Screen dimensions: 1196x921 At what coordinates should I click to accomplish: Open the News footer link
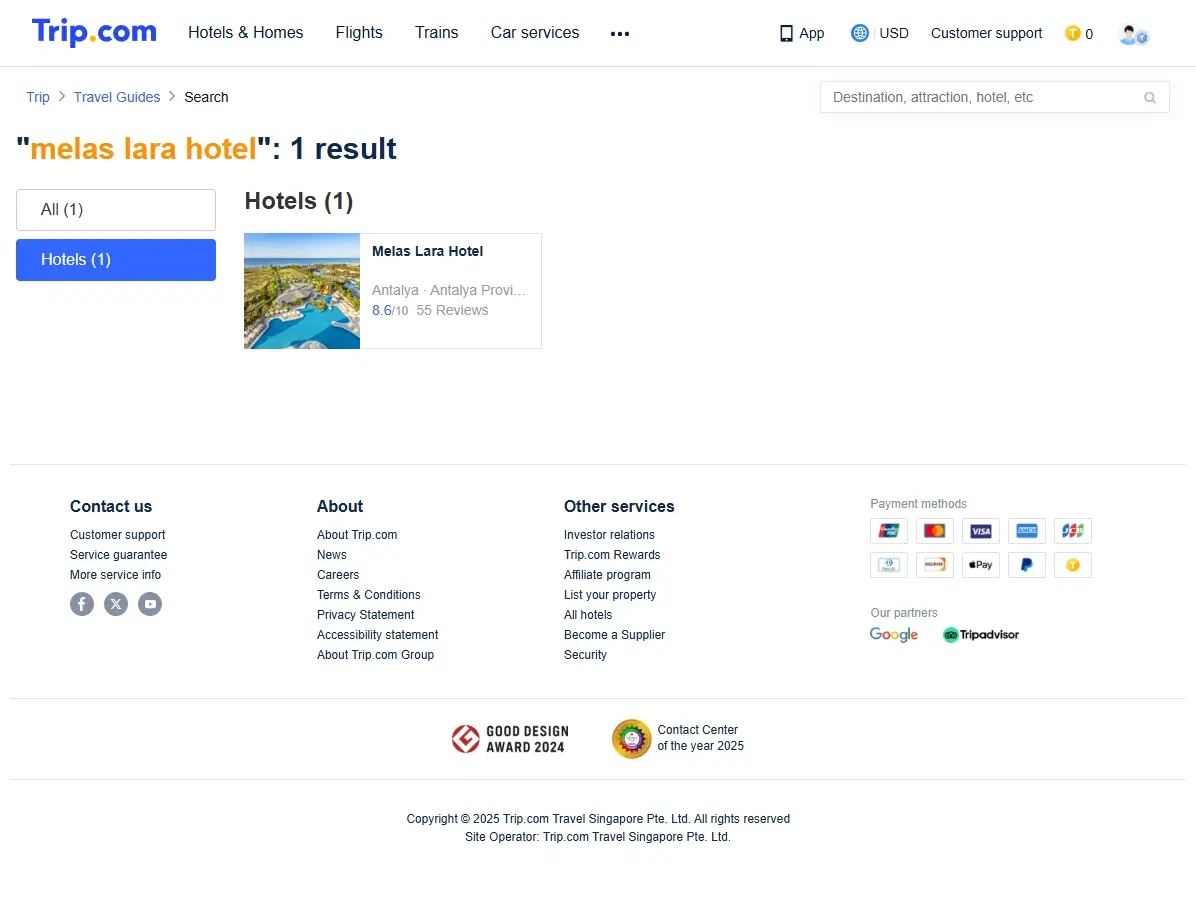332,555
